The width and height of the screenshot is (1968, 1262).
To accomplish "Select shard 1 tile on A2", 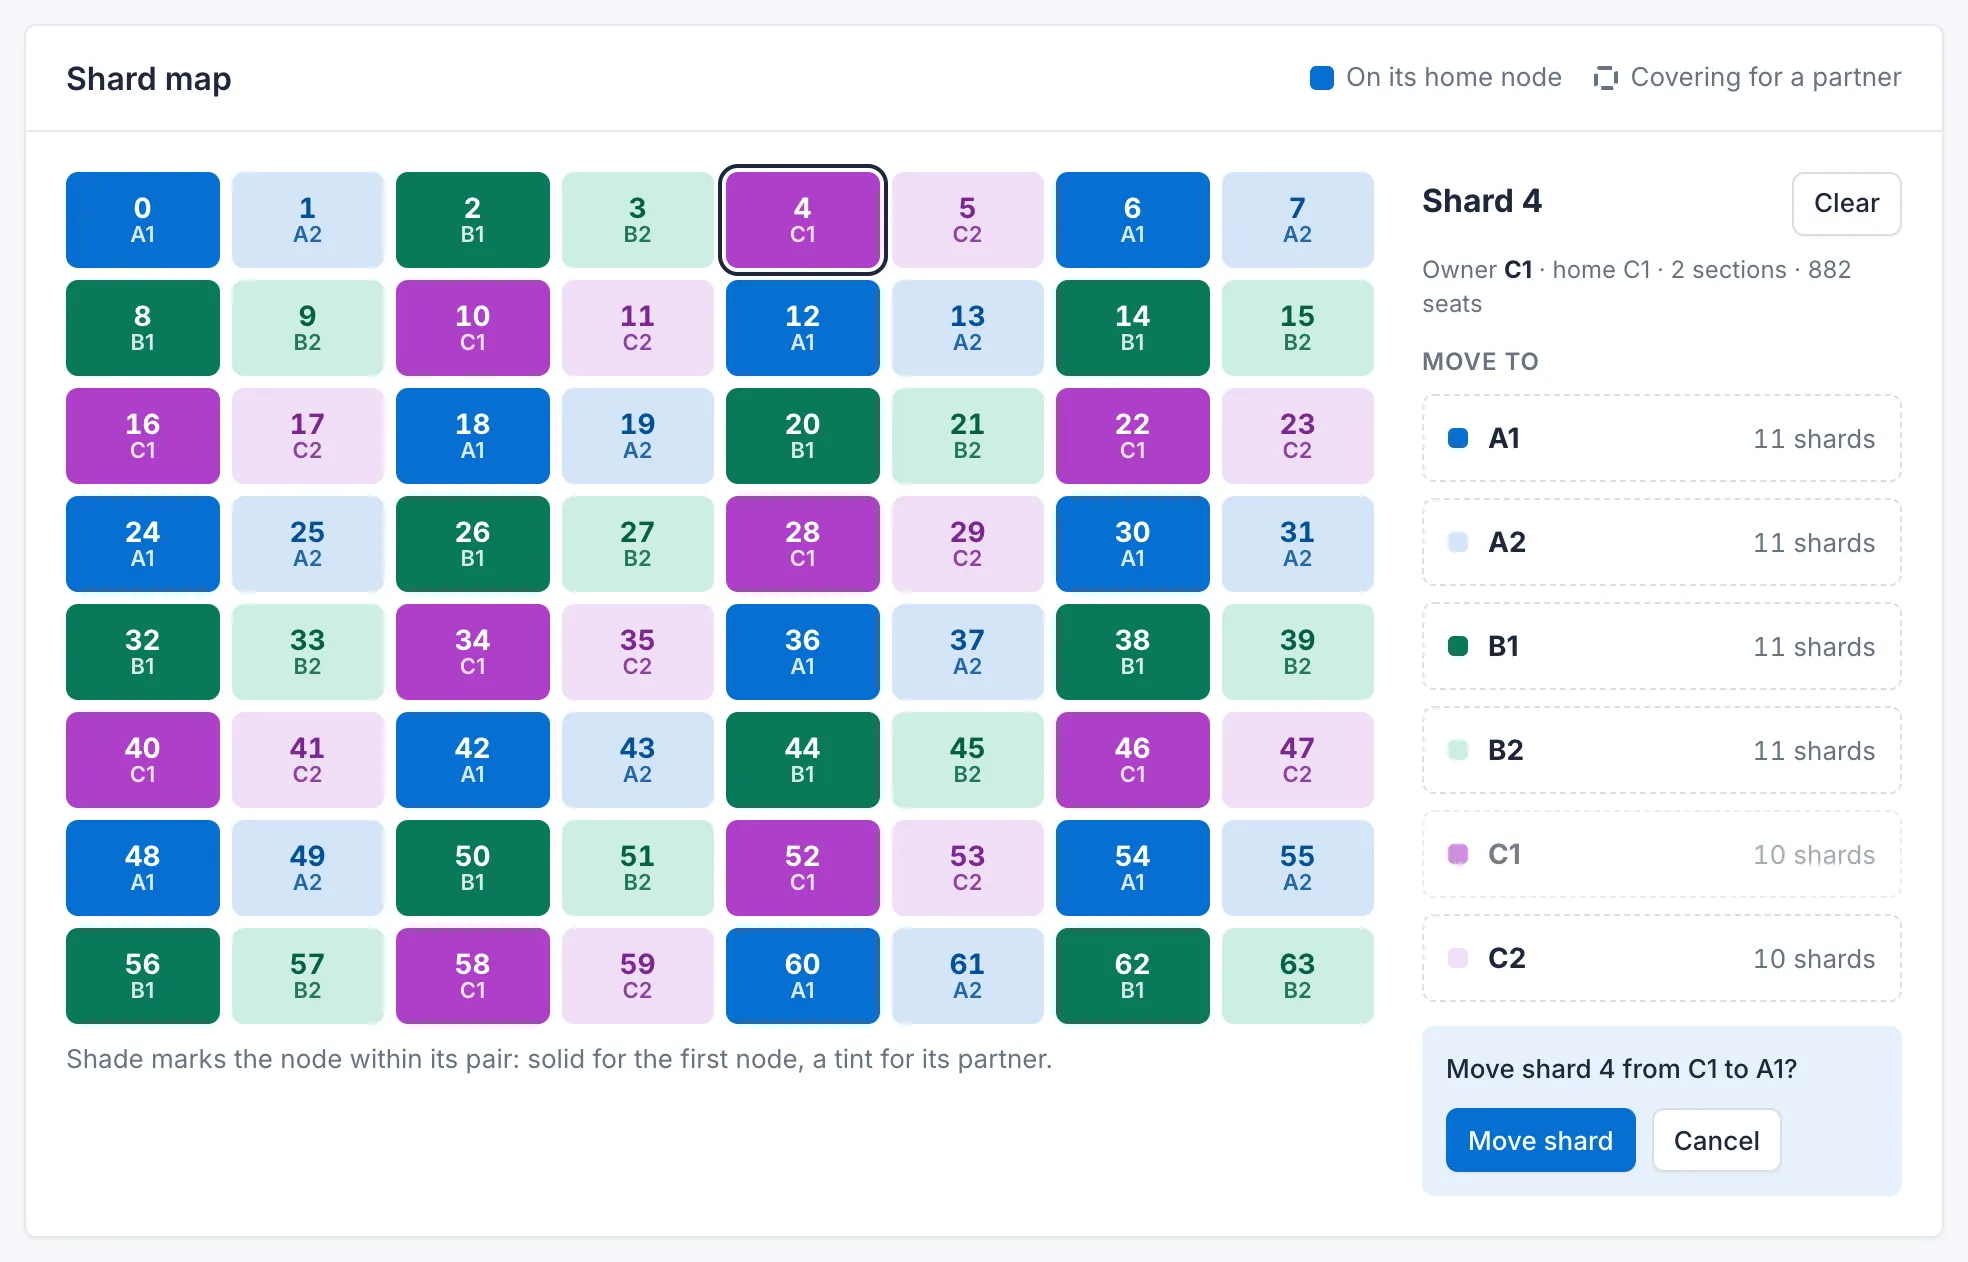I will (x=308, y=220).
